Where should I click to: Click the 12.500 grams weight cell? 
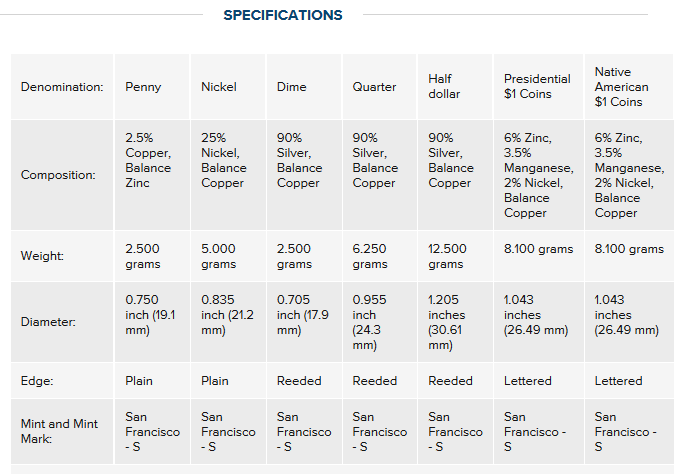[447, 256]
